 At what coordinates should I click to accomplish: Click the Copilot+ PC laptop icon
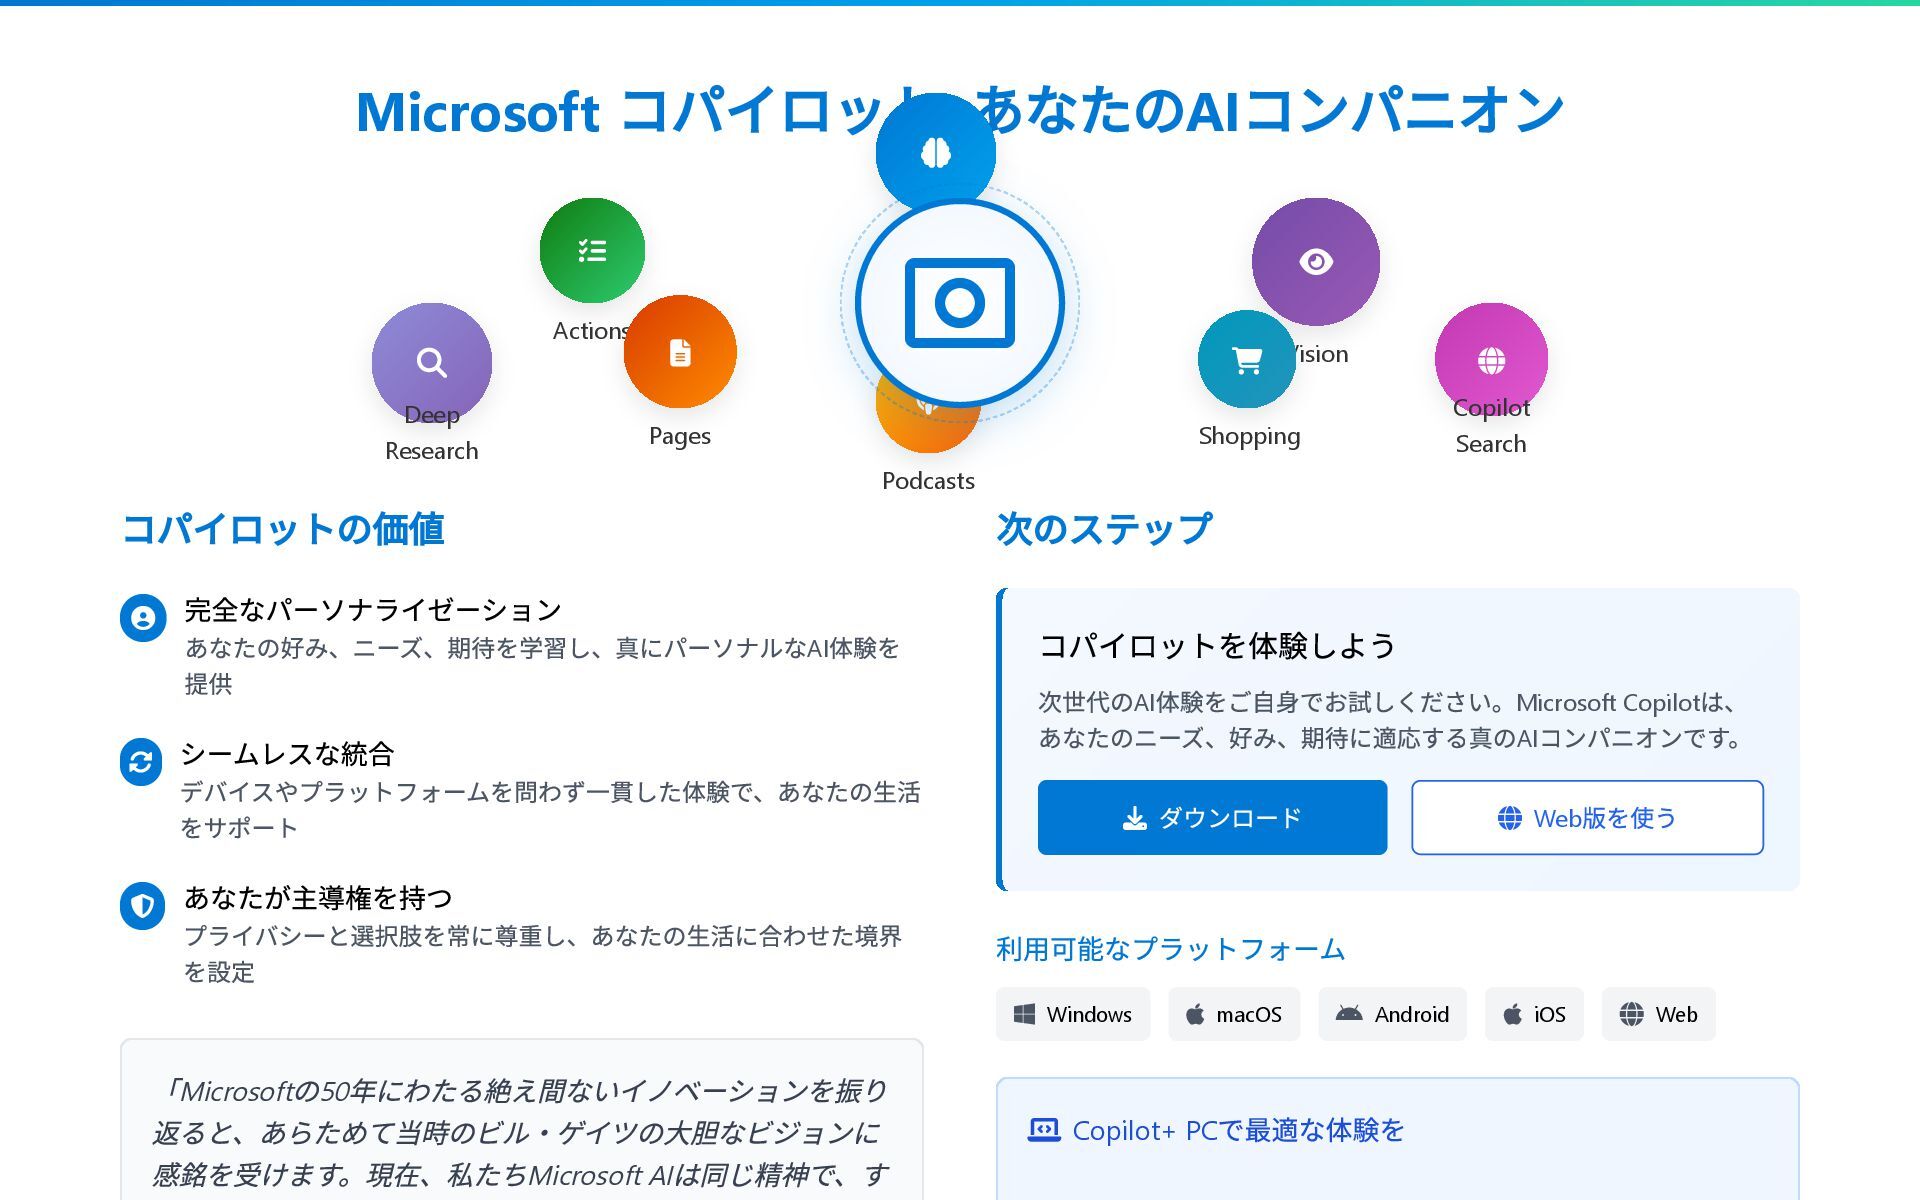1044,1130
